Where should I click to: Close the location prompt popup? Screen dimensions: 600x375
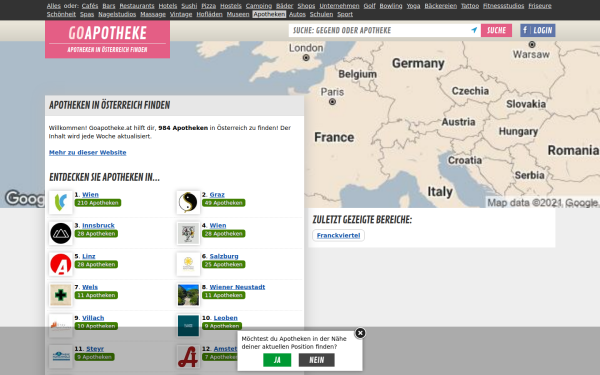click(360, 333)
